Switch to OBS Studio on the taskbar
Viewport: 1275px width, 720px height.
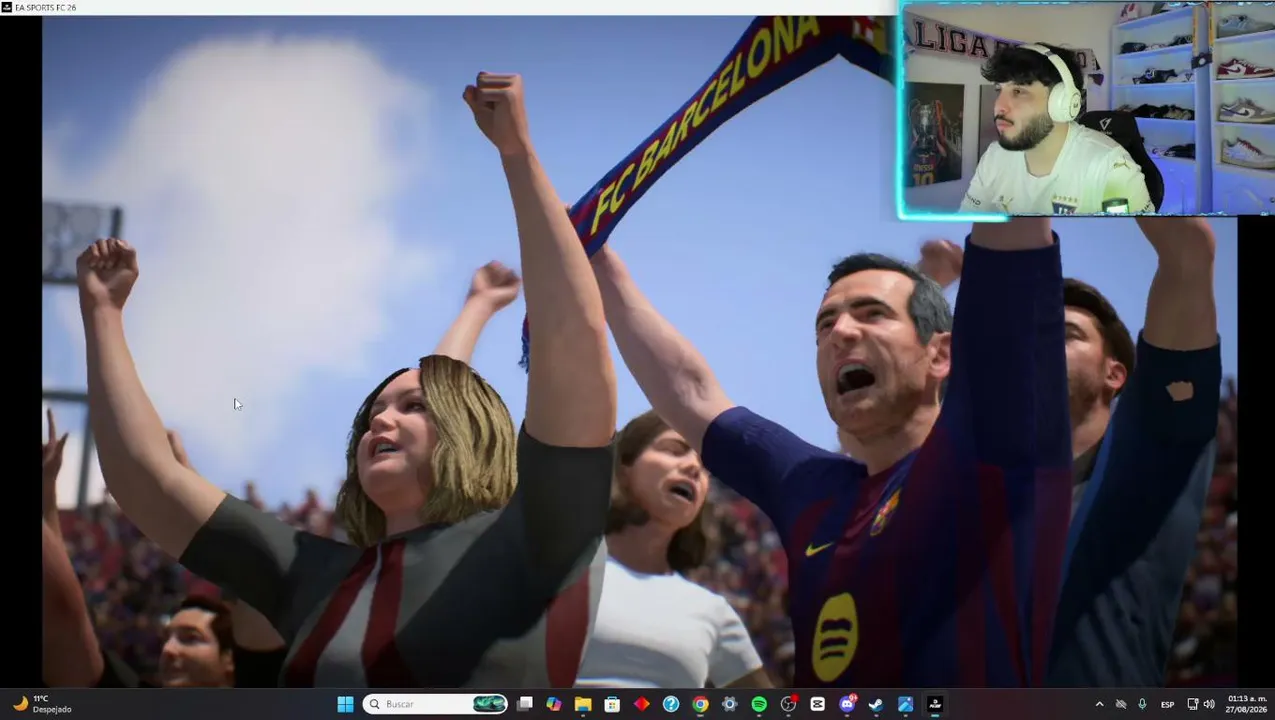pyautogui.click(x=788, y=704)
